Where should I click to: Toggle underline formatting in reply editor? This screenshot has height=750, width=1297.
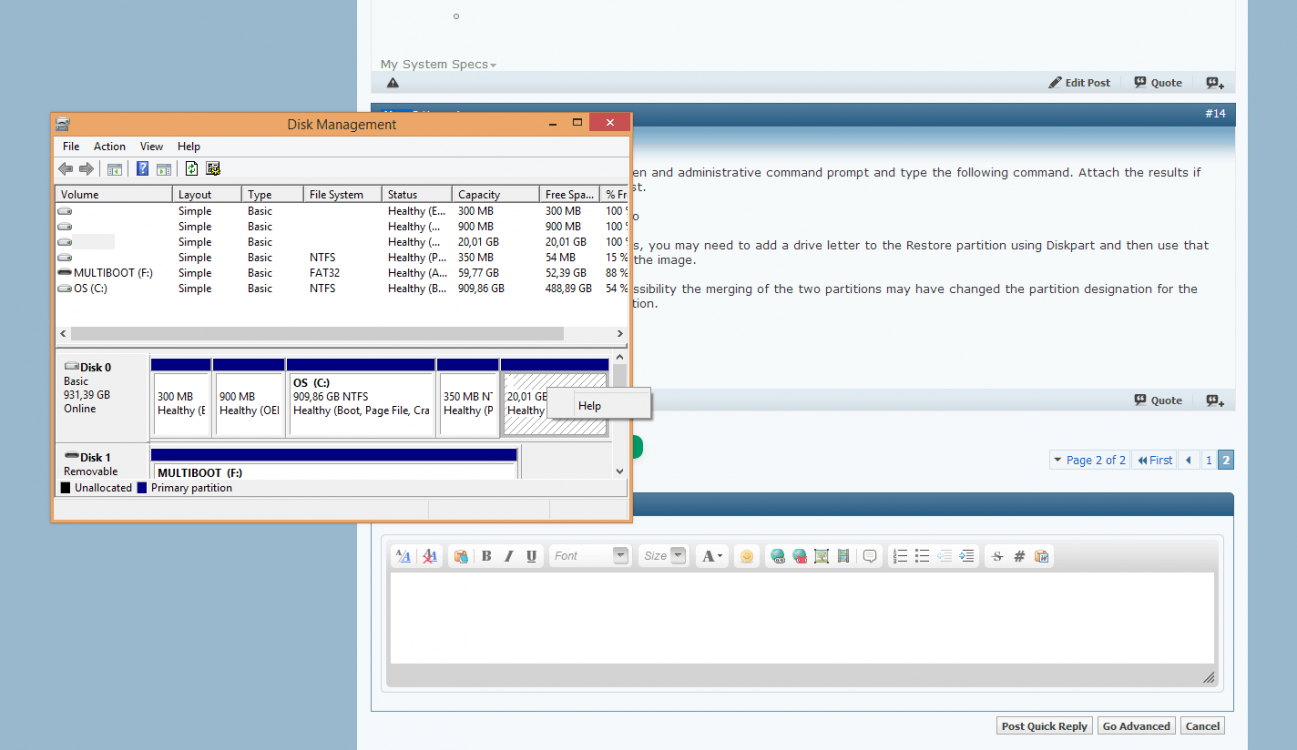[x=531, y=556]
